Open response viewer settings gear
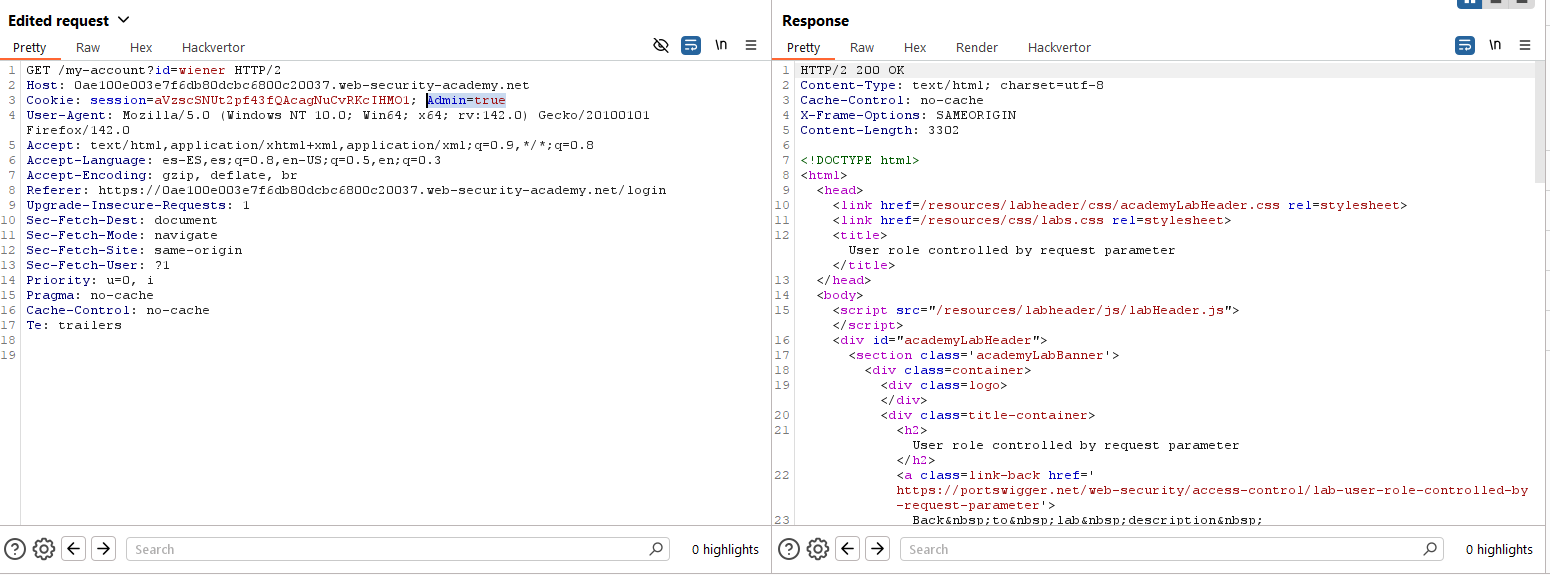The image size is (1550, 575). point(818,549)
